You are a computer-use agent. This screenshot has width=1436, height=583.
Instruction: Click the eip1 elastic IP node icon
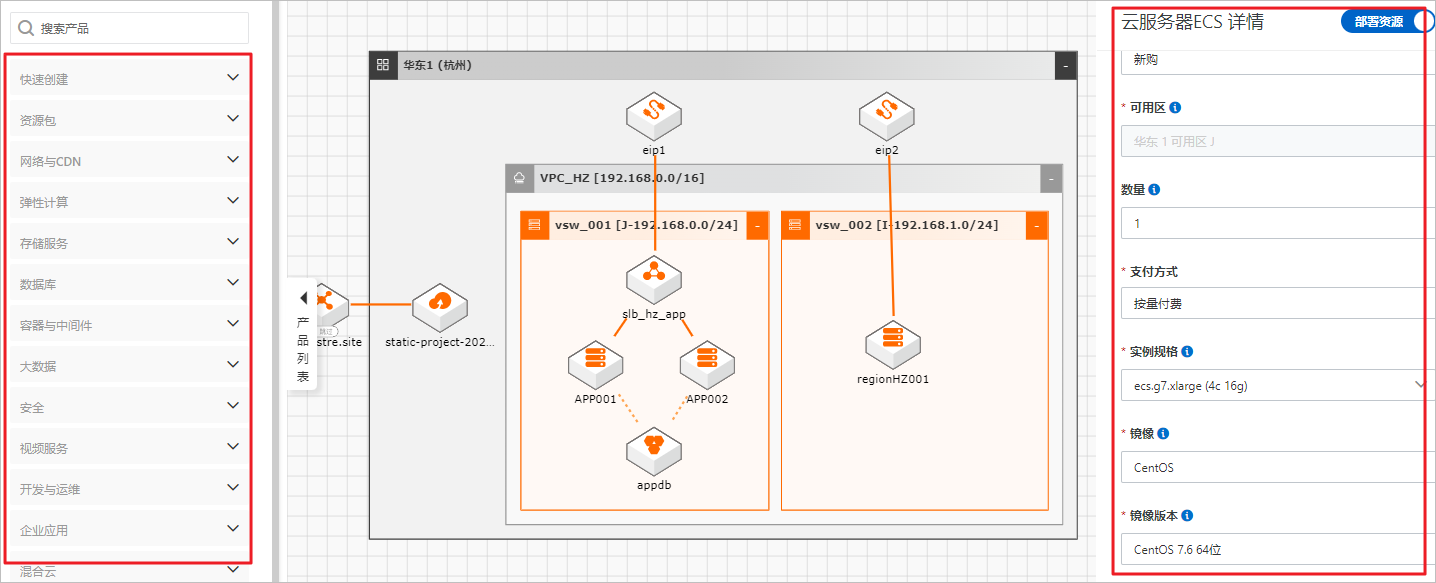pos(654,115)
